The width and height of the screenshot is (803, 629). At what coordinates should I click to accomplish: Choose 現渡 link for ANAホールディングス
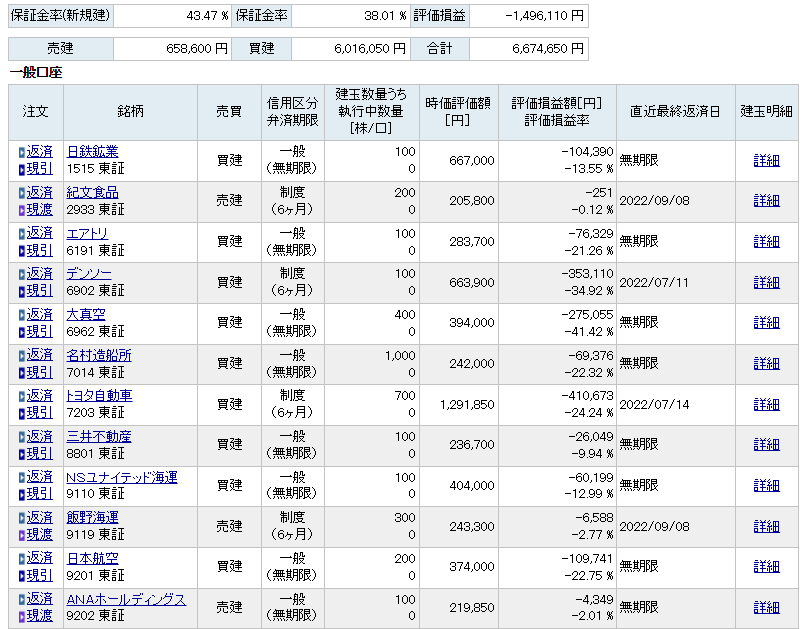(40, 616)
